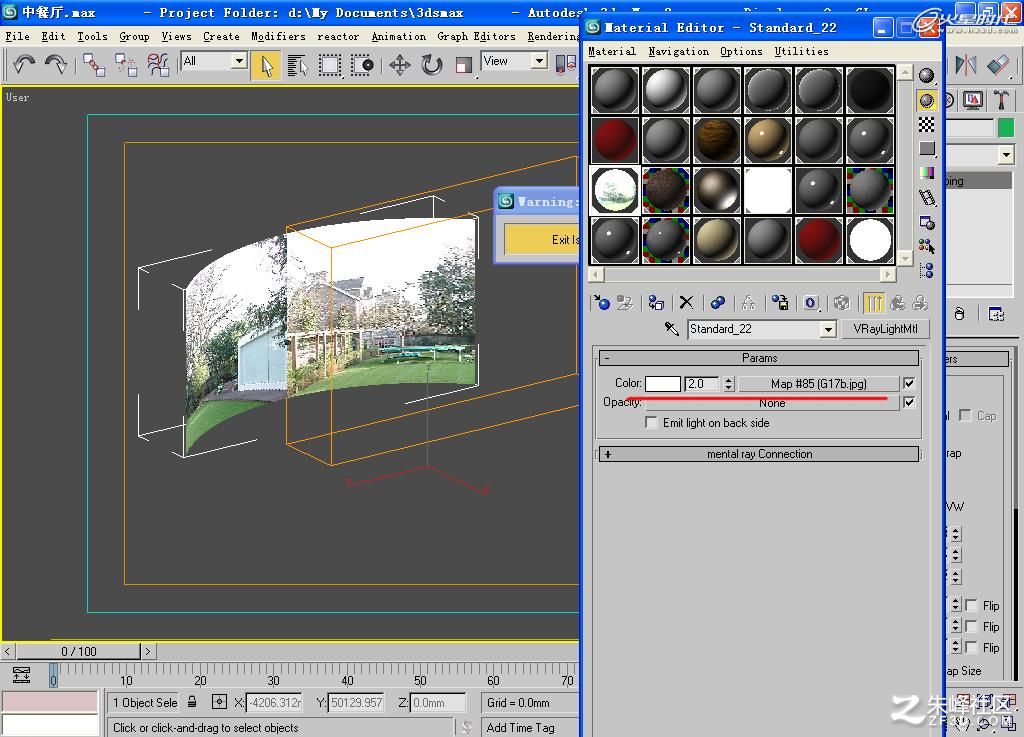Click the color multiplier 2.0 field
The image size is (1024, 737).
click(x=703, y=383)
